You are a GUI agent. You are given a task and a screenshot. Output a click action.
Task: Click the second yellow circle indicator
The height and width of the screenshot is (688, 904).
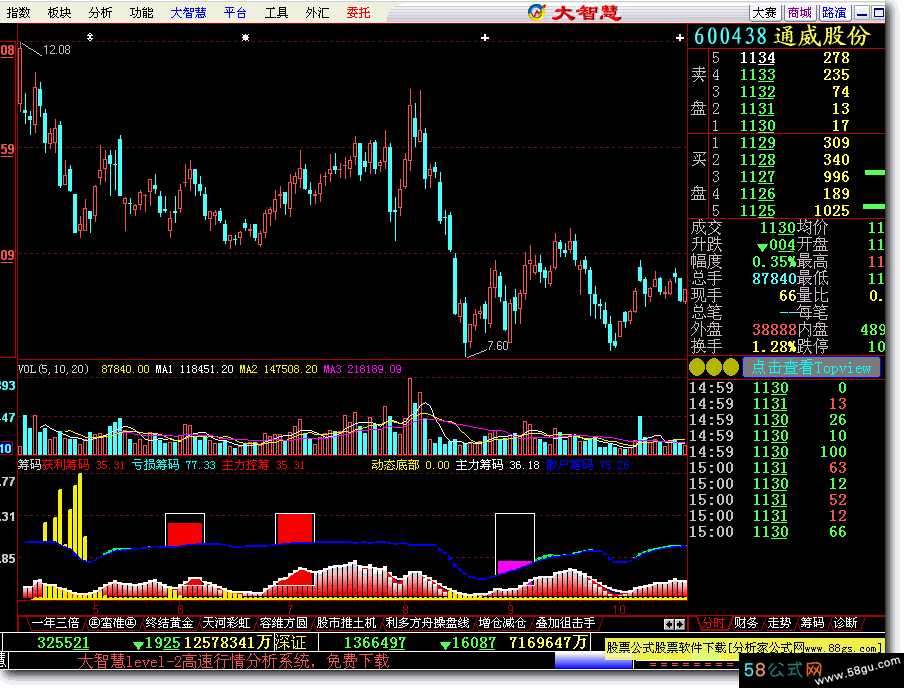(714, 367)
